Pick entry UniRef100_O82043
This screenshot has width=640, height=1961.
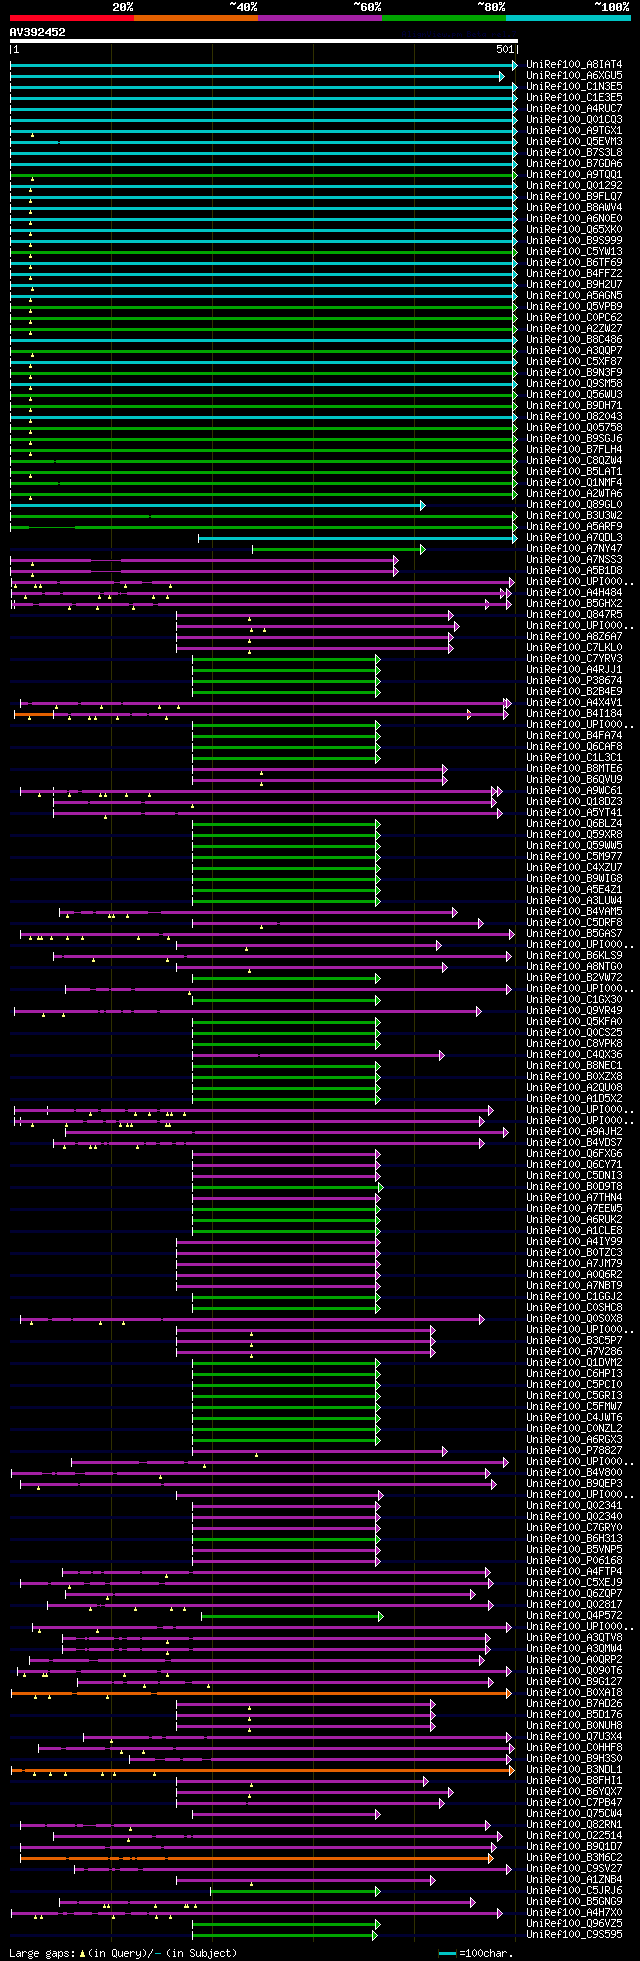click(x=574, y=417)
